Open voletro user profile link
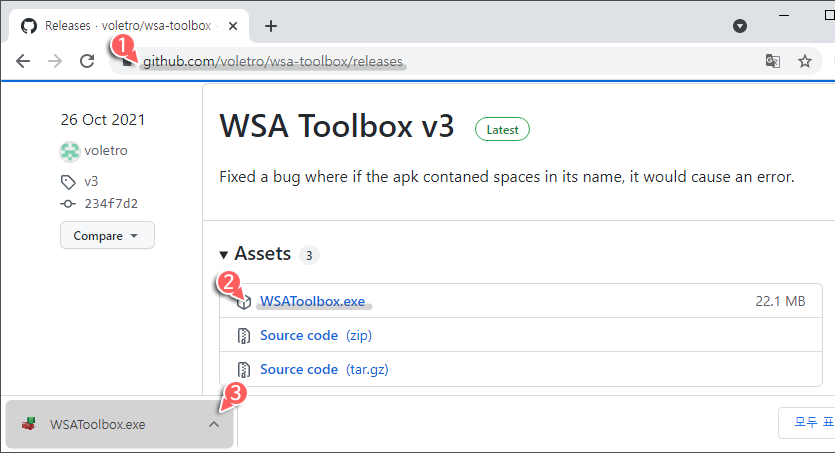The image size is (835, 453). coord(105,151)
